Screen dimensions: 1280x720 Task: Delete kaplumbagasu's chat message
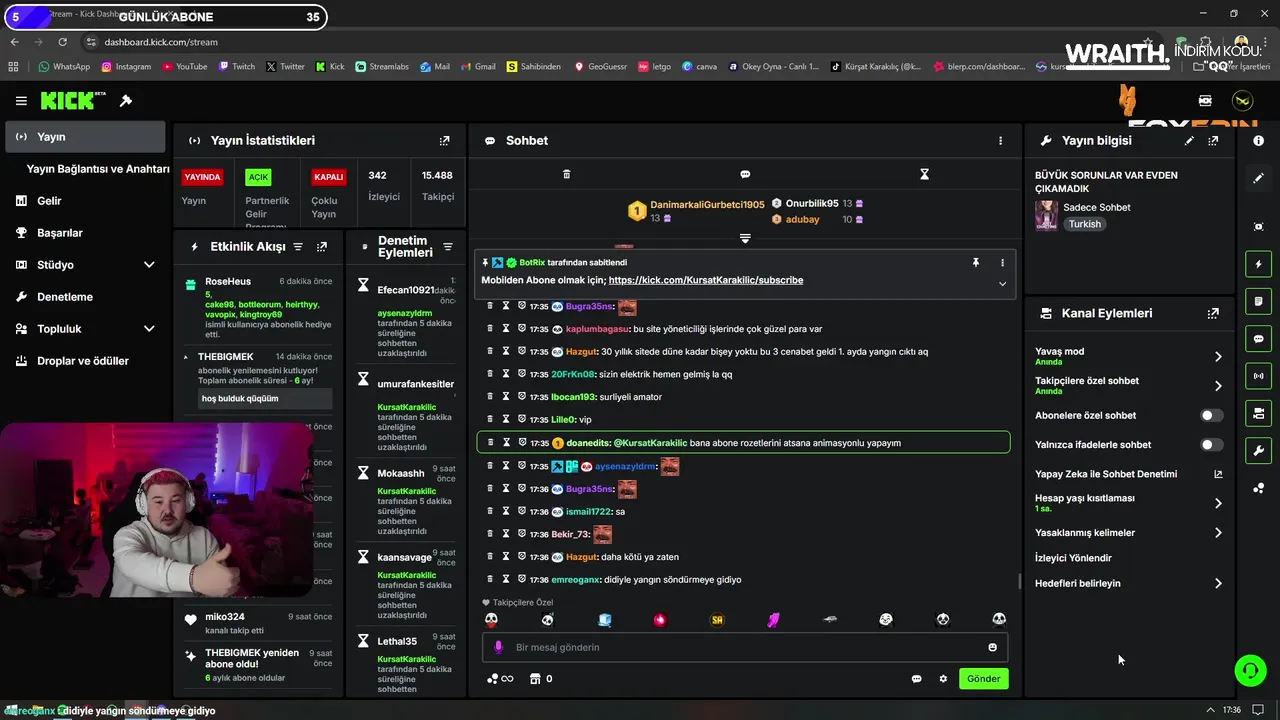[490, 329]
